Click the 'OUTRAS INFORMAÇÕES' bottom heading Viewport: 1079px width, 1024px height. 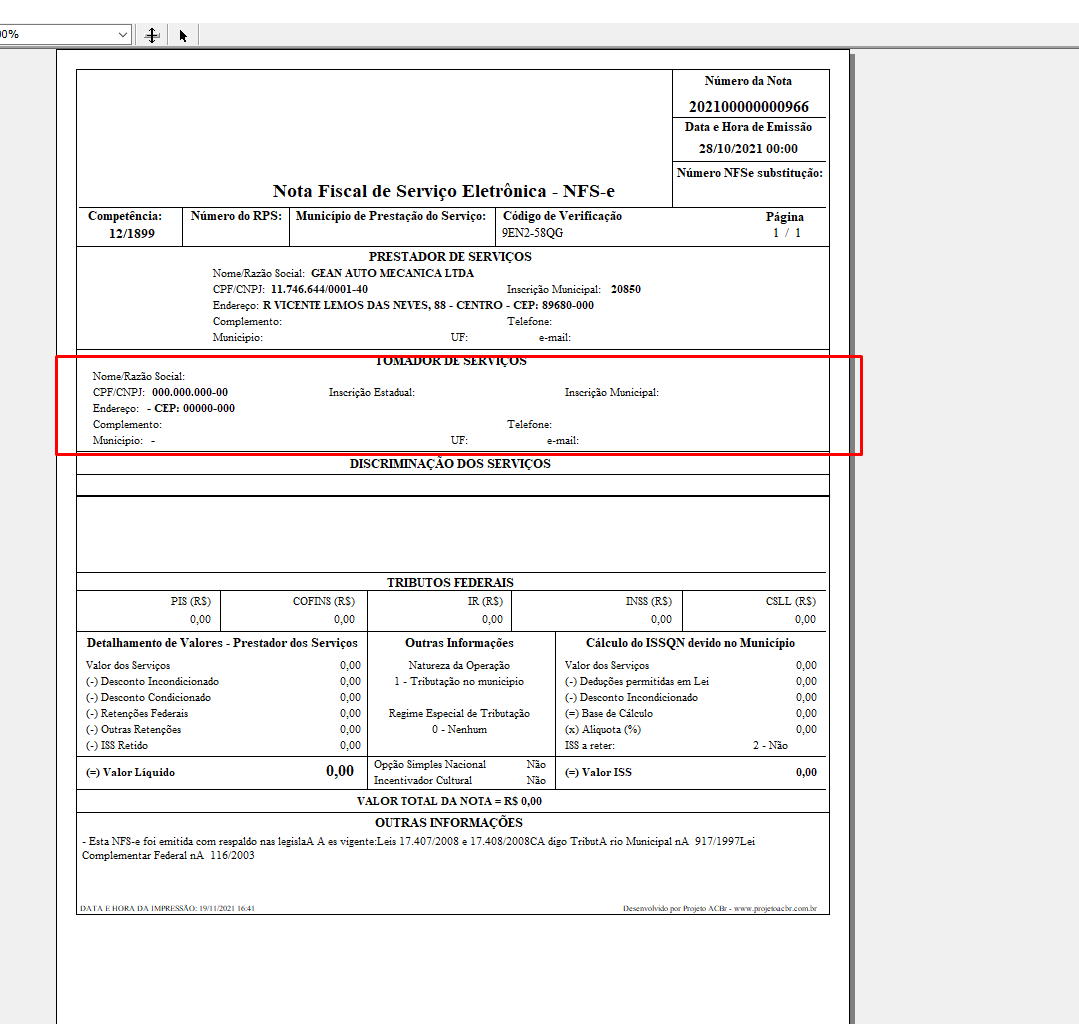(x=449, y=823)
